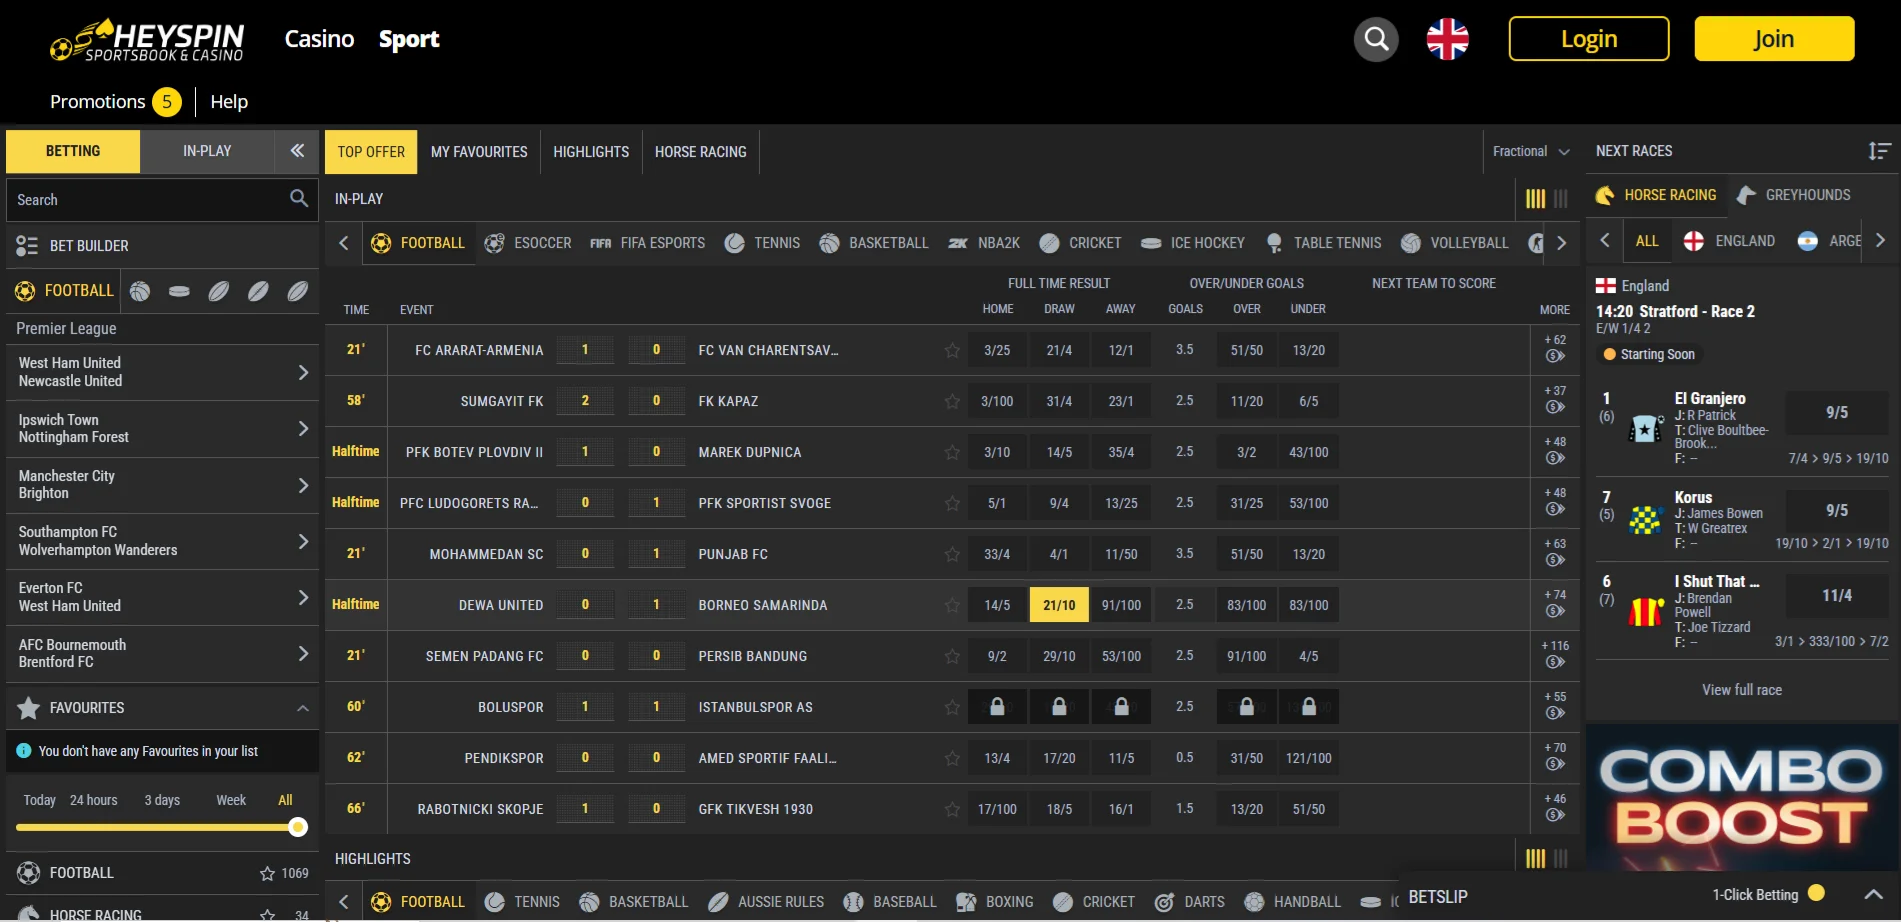Open the Combo Boost banner

tap(1741, 797)
